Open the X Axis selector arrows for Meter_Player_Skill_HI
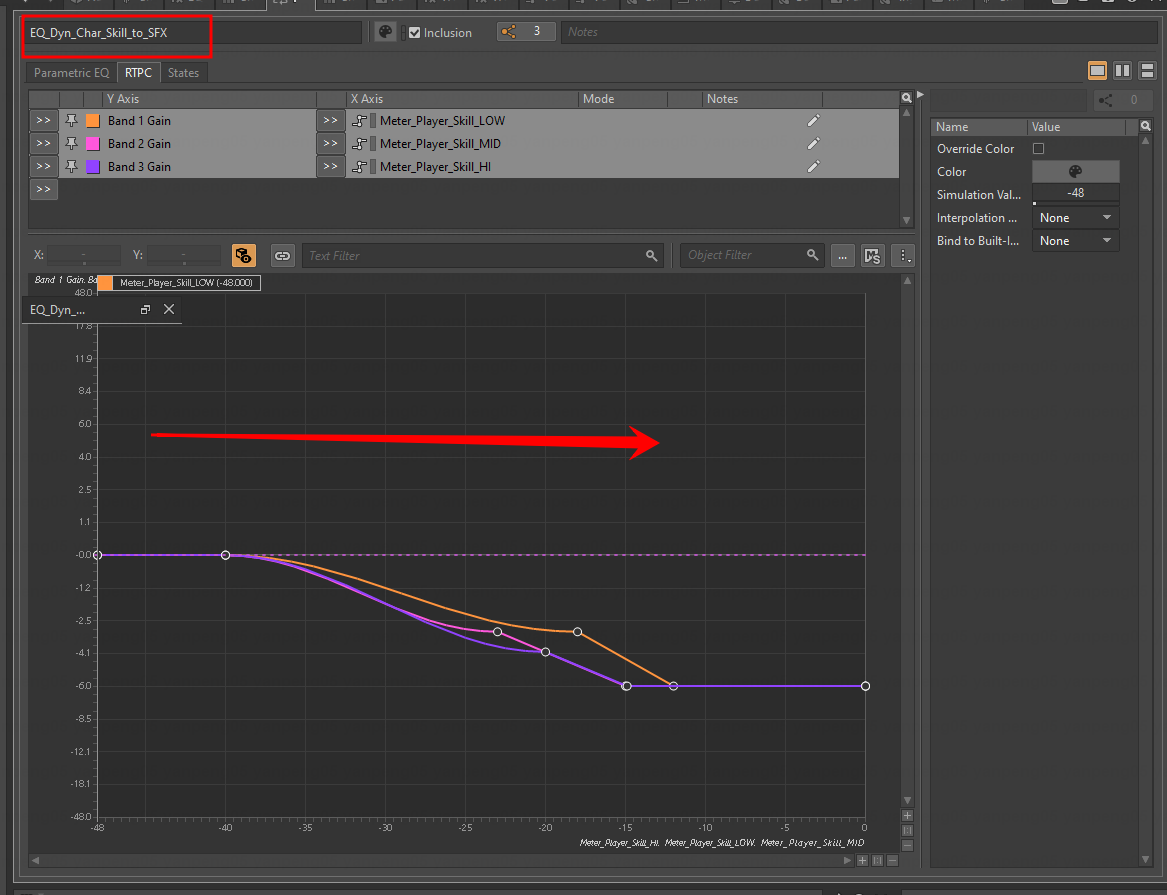The image size is (1167, 895). tap(330, 167)
